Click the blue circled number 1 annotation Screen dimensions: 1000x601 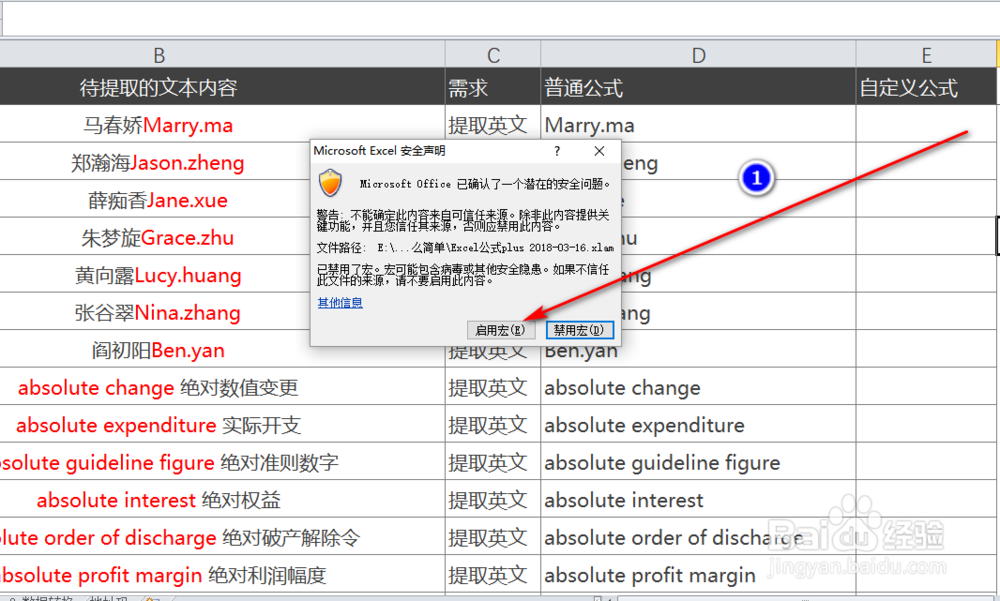[x=756, y=177]
